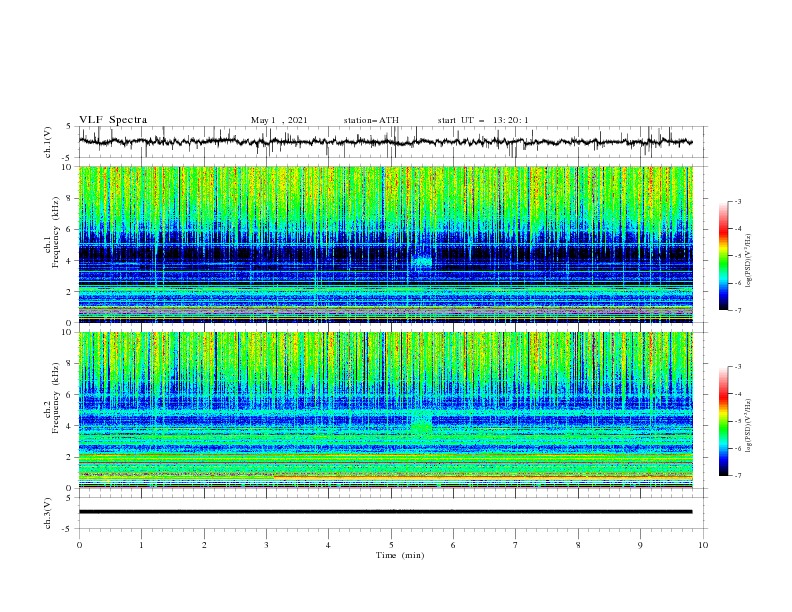Select the "start UT = 13:20: 1" text
792x612 pixels.
click(483, 120)
